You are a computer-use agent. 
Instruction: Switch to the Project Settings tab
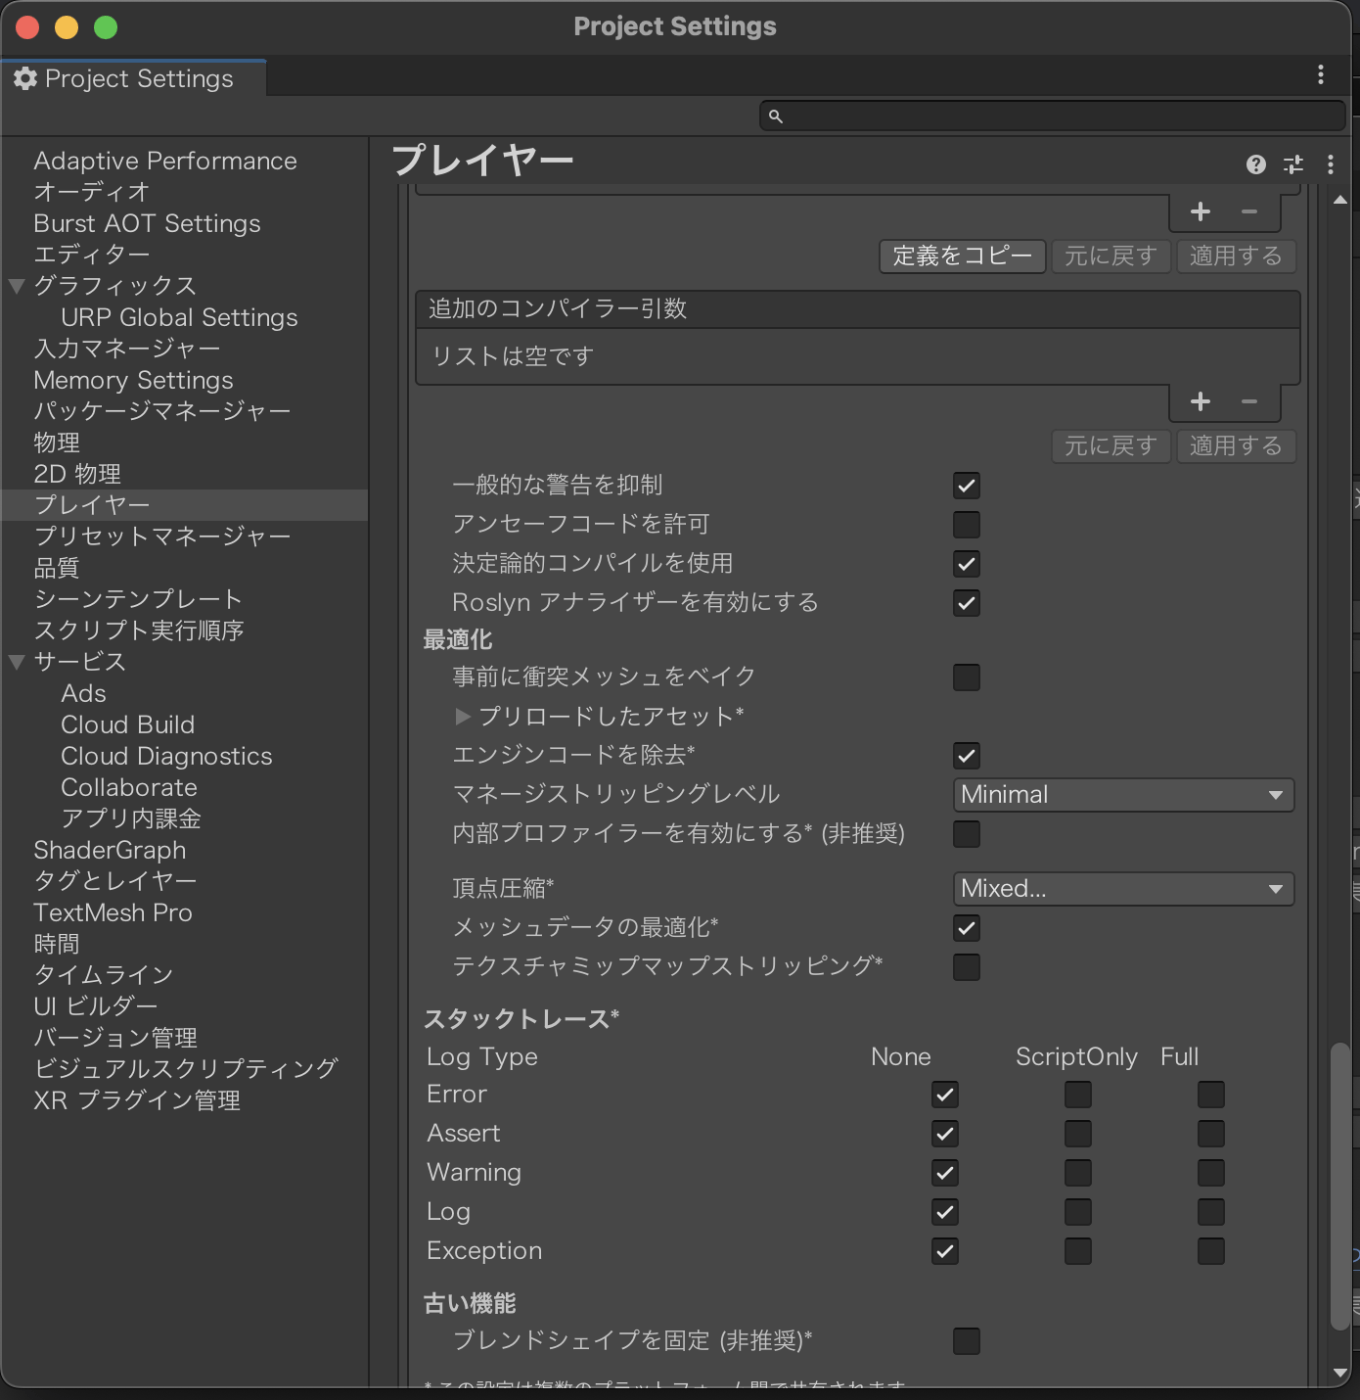point(134,78)
